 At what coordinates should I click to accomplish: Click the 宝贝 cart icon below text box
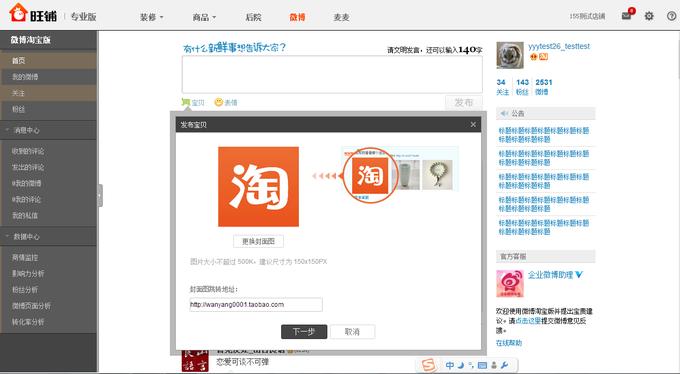tap(186, 102)
